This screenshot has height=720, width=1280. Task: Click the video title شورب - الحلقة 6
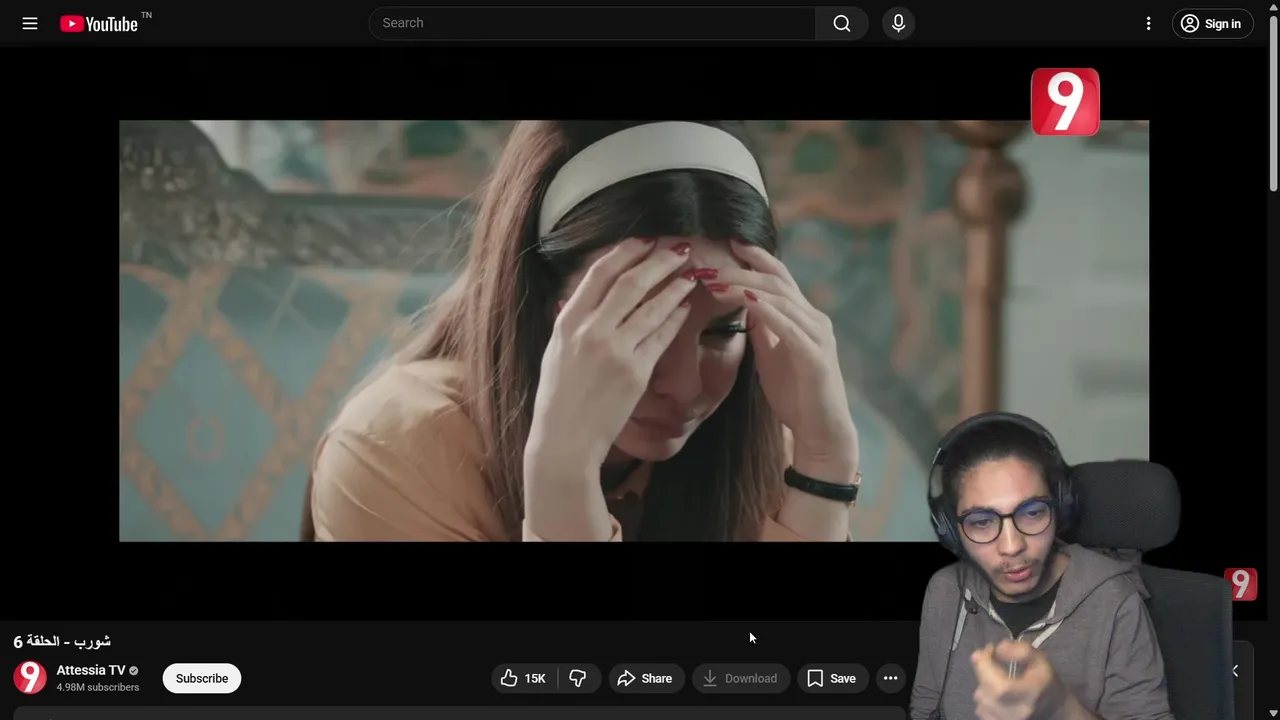(x=62, y=641)
